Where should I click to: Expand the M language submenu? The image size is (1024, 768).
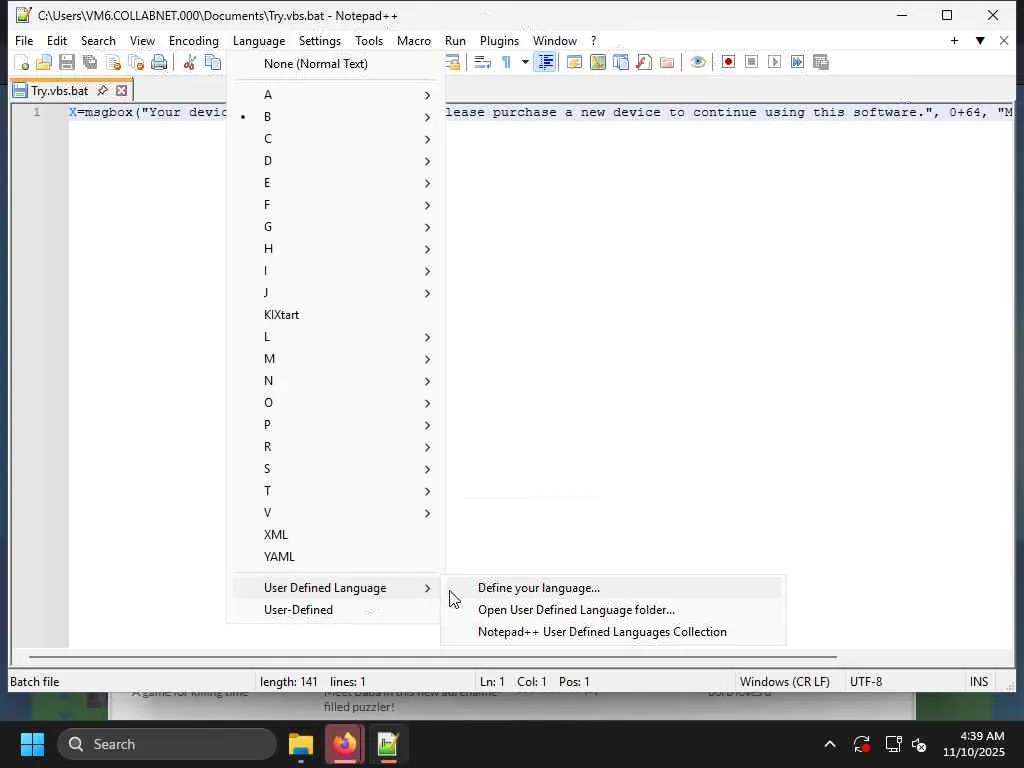coord(336,359)
